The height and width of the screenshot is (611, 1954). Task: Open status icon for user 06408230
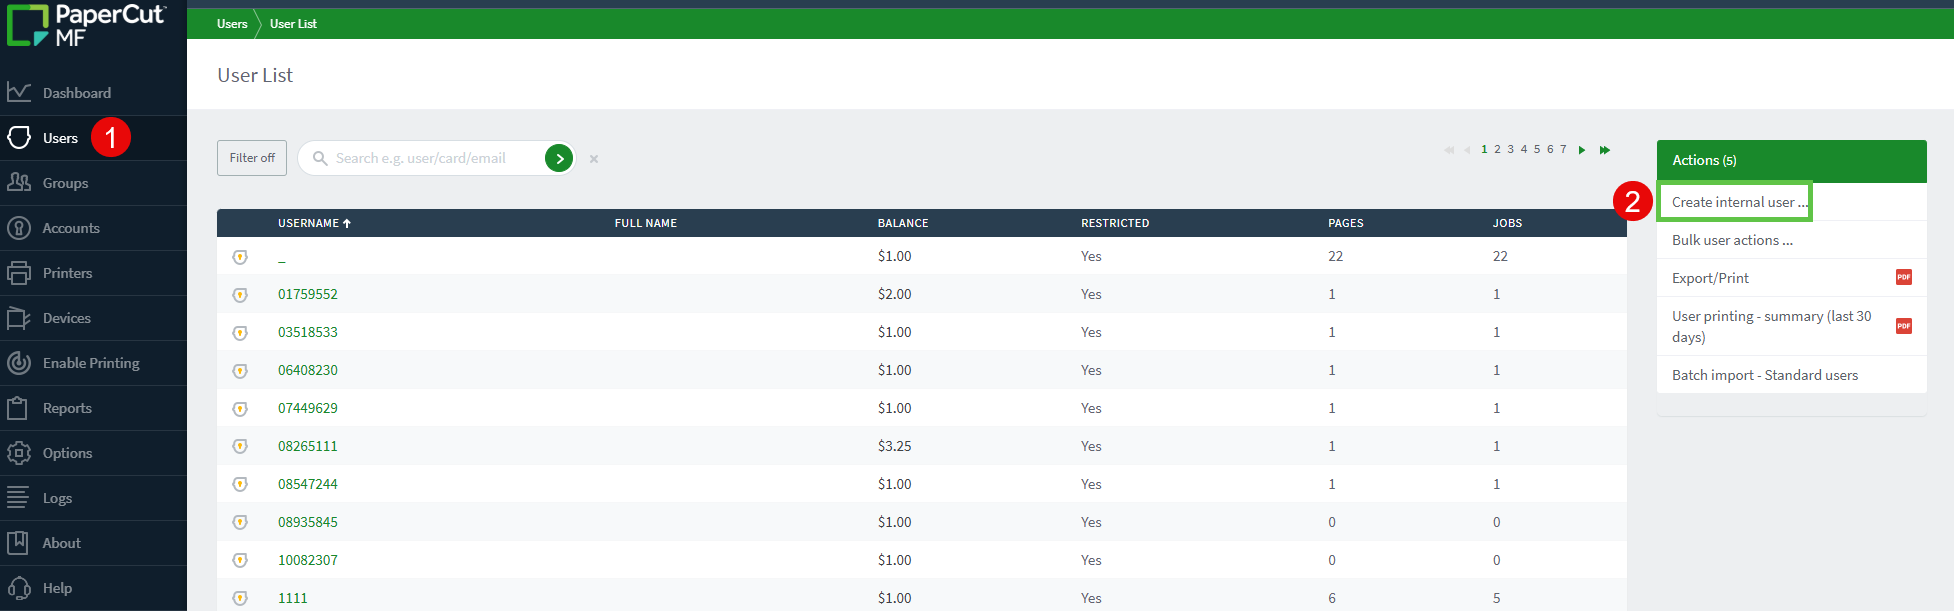(x=240, y=371)
